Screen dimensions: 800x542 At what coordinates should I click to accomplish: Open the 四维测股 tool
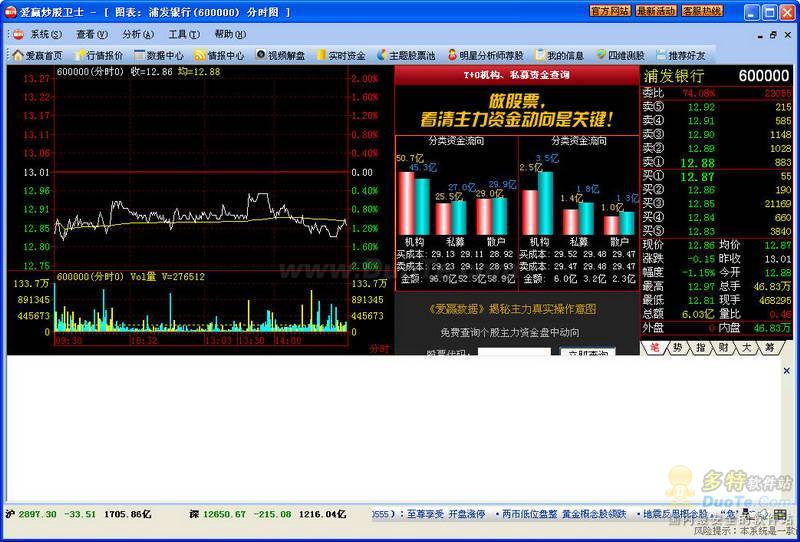620,55
